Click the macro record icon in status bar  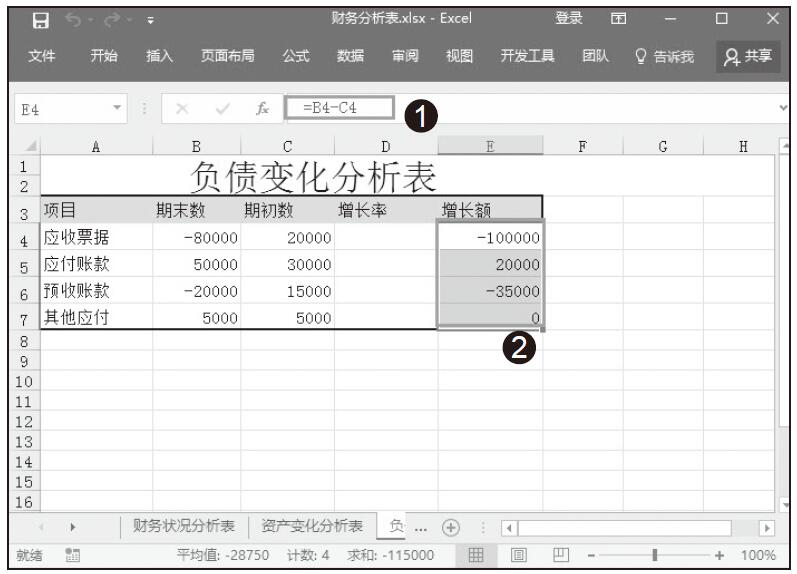tap(72, 555)
